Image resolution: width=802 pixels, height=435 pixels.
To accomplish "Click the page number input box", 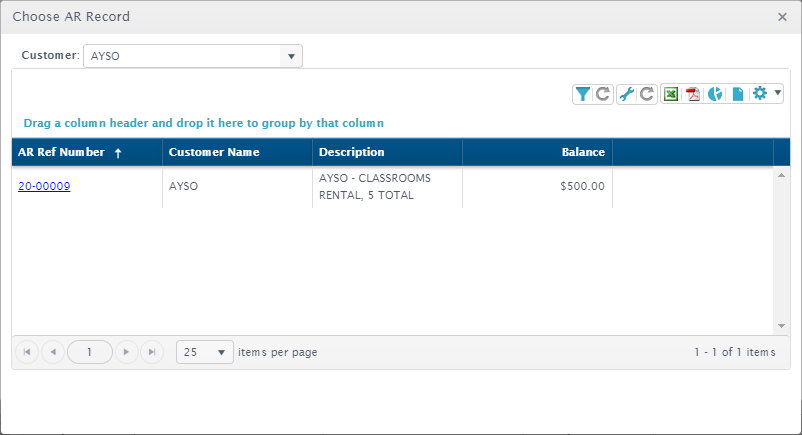I will click(x=90, y=352).
